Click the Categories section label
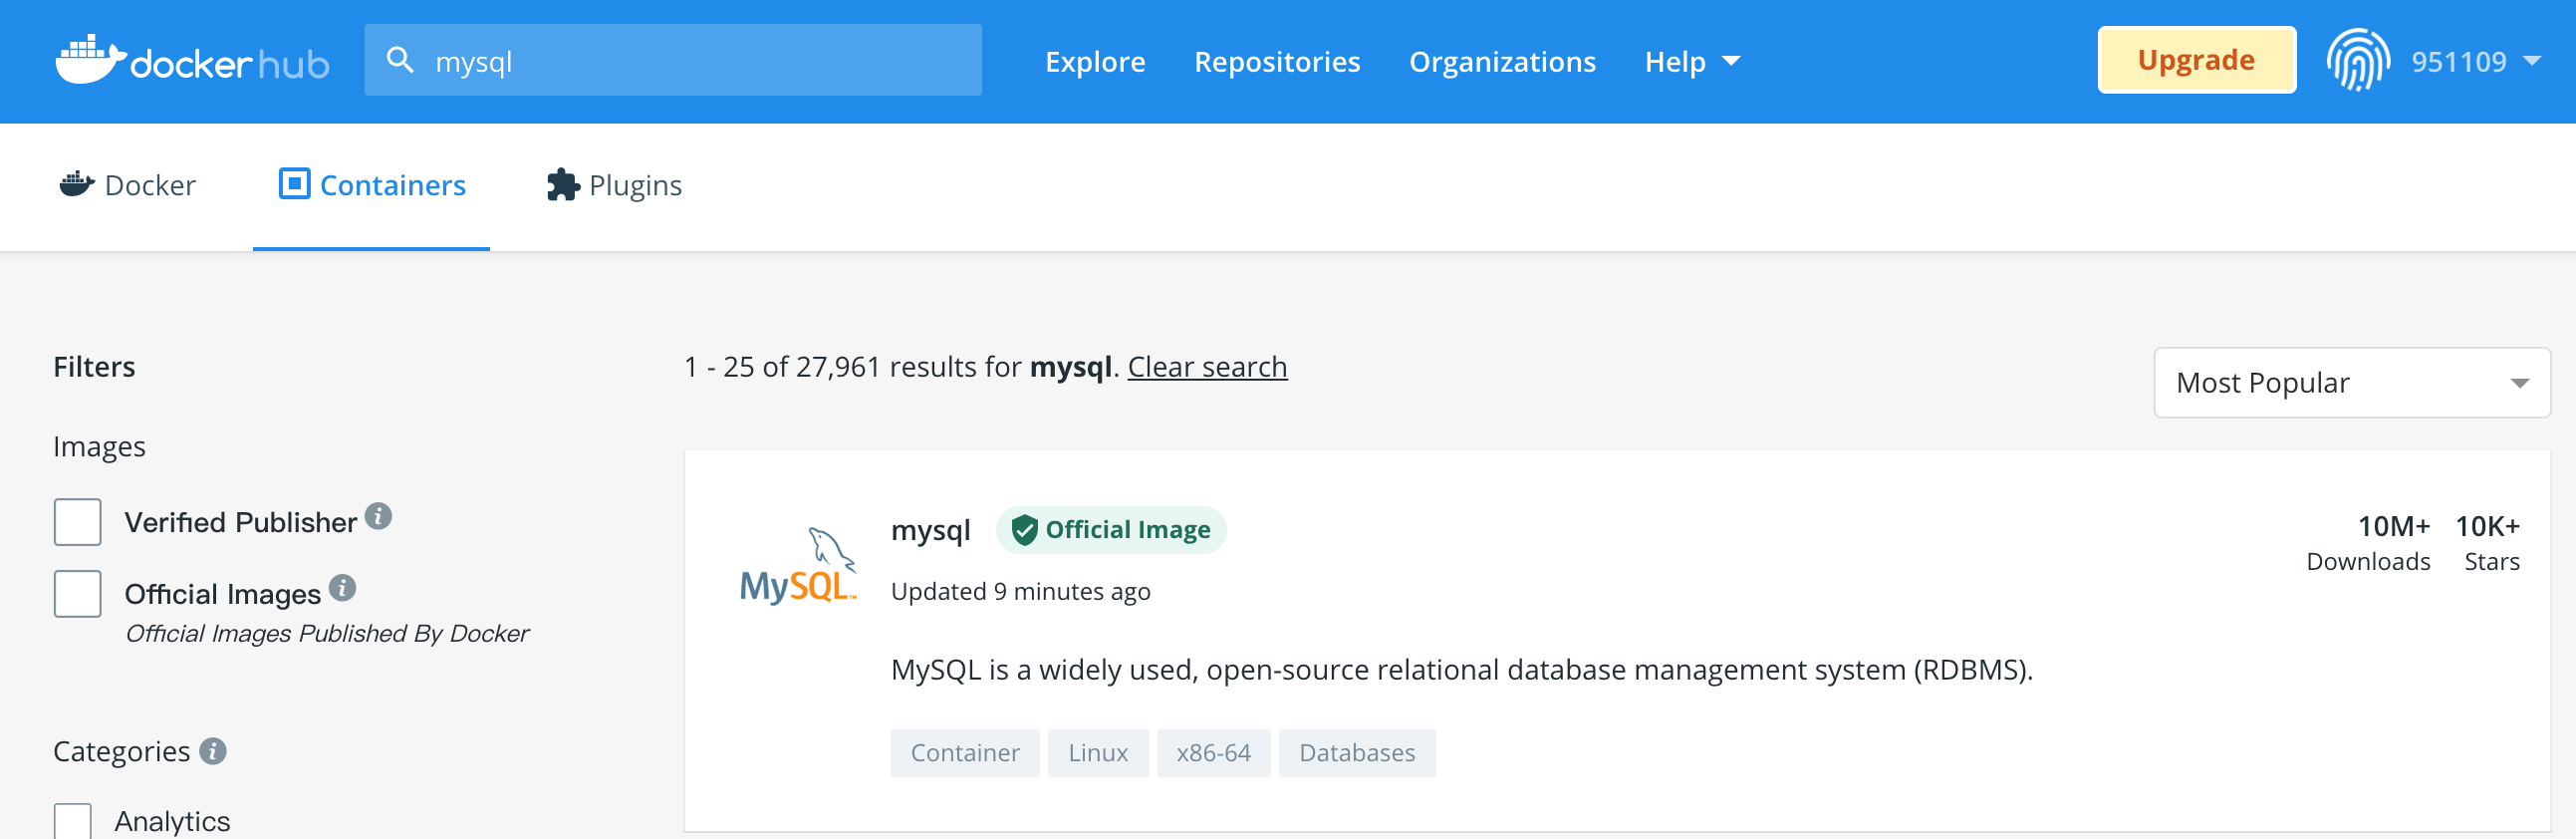Viewport: 2576px width, 839px height. coord(121,751)
